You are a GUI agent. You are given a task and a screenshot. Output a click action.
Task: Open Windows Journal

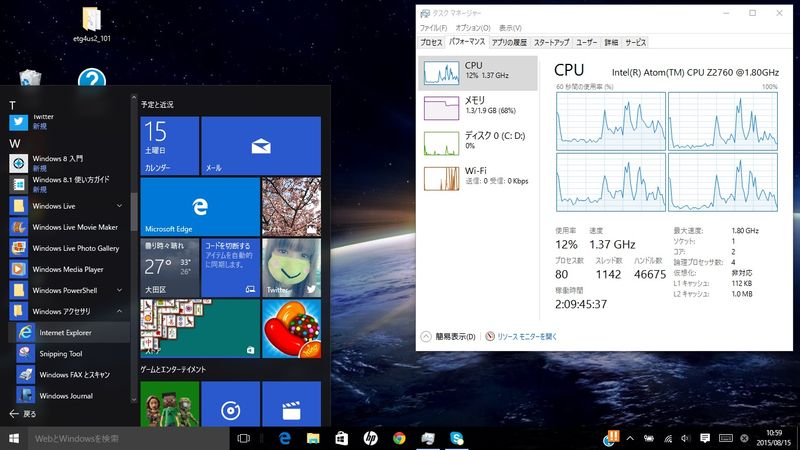(x=71, y=395)
